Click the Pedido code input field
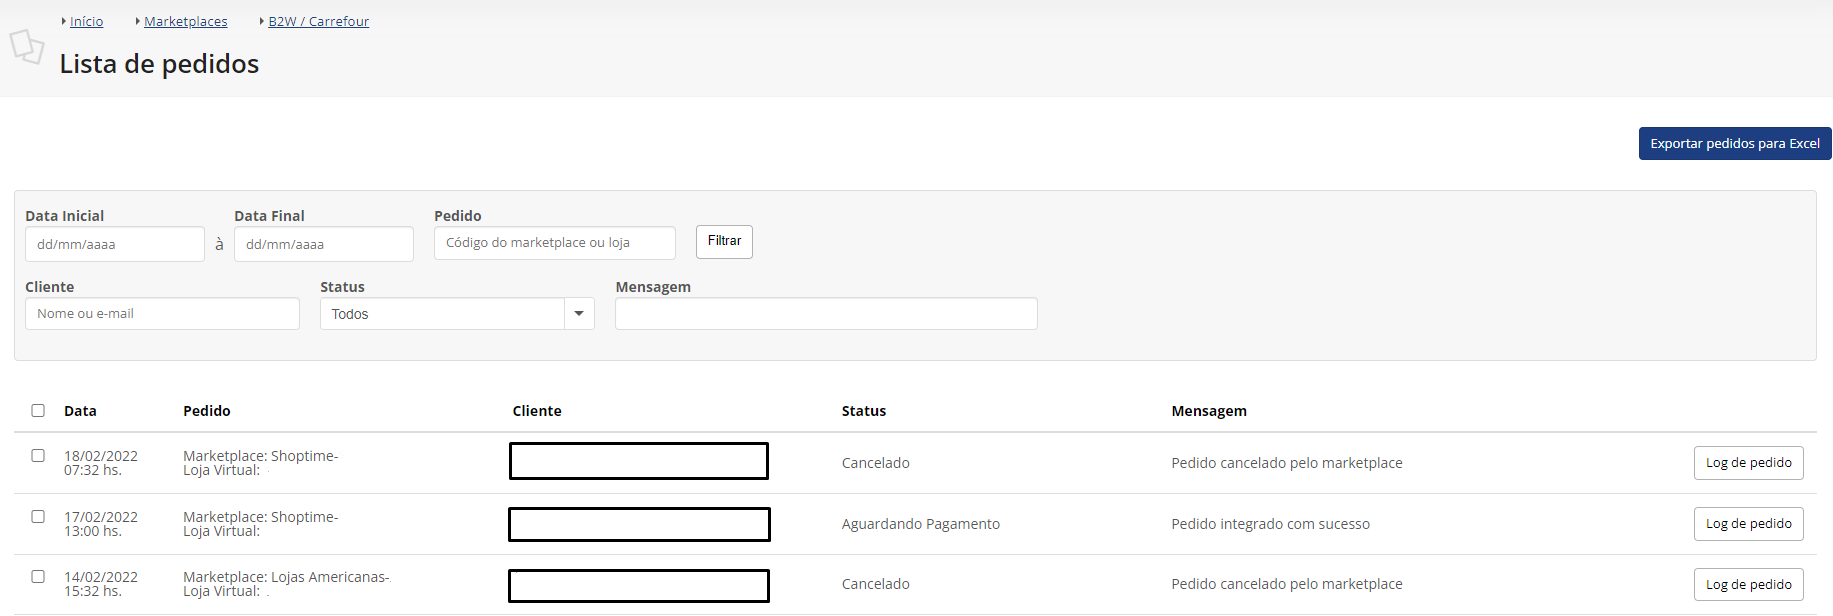Image resolution: width=1833 pixels, height=616 pixels. pyautogui.click(x=555, y=243)
